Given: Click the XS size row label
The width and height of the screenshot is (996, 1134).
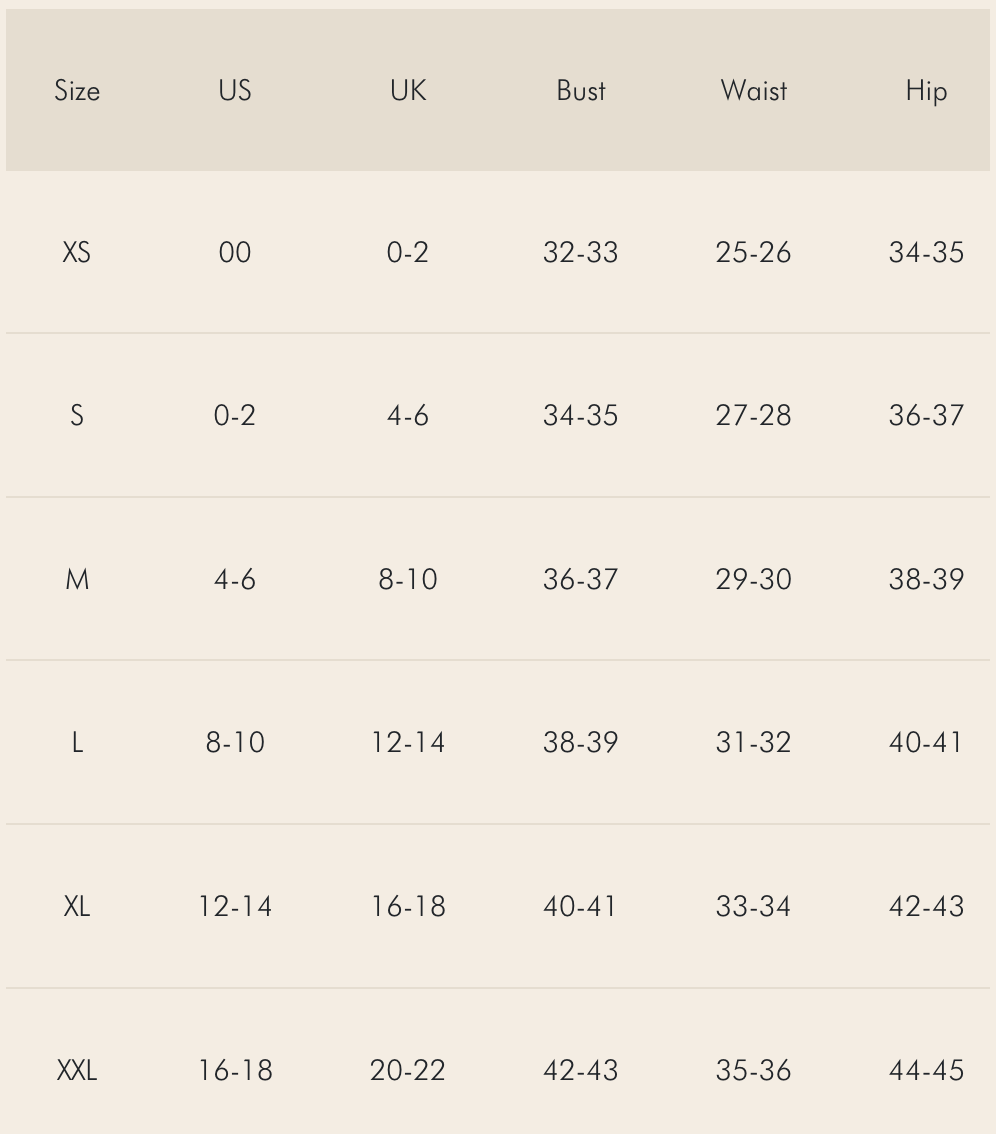Looking at the screenshot, I should pos(77,252).
